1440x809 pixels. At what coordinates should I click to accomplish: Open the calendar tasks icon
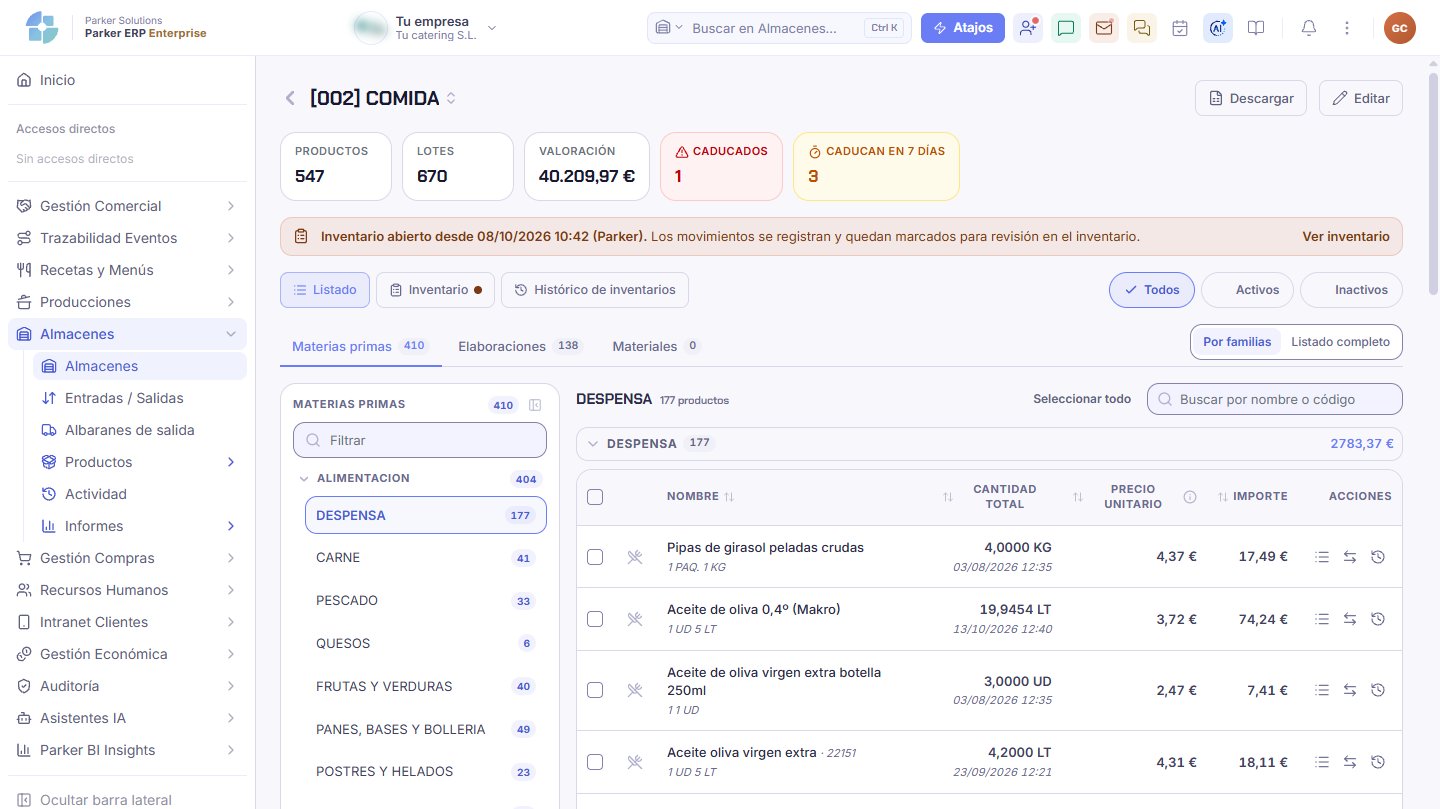pyautogui.click(x=1180, y=28)
